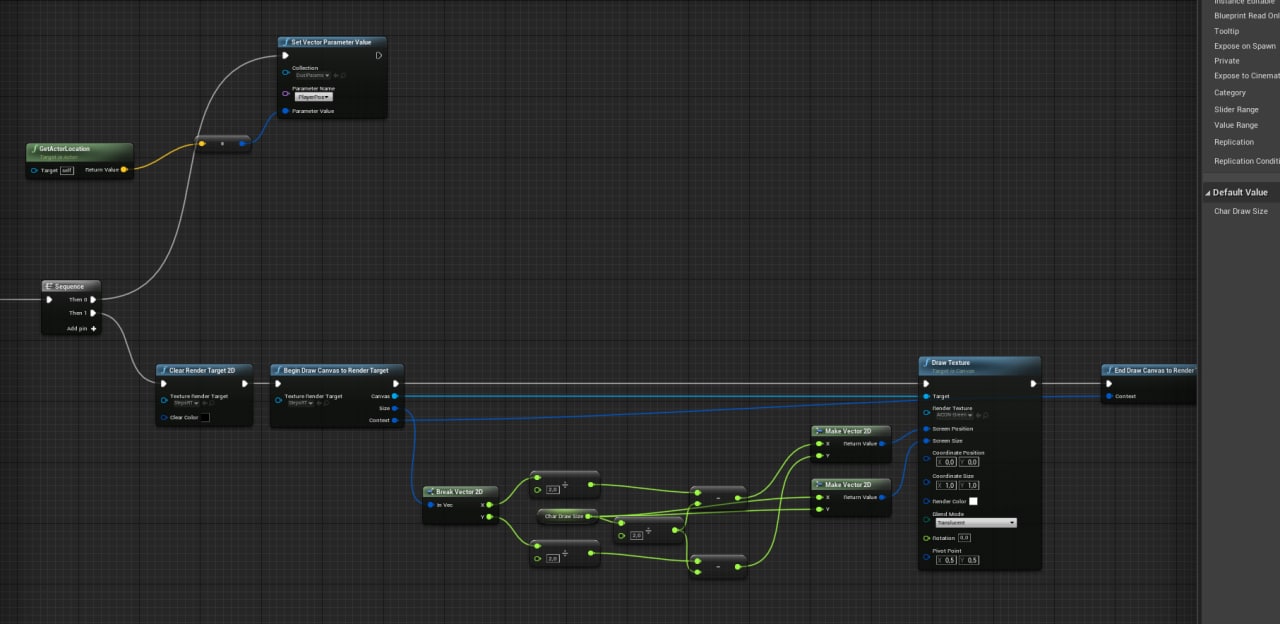Viewport: 1280px width, 624px height.
Task: Add pin on the Sequence node
Action: (x=81, y=328)
